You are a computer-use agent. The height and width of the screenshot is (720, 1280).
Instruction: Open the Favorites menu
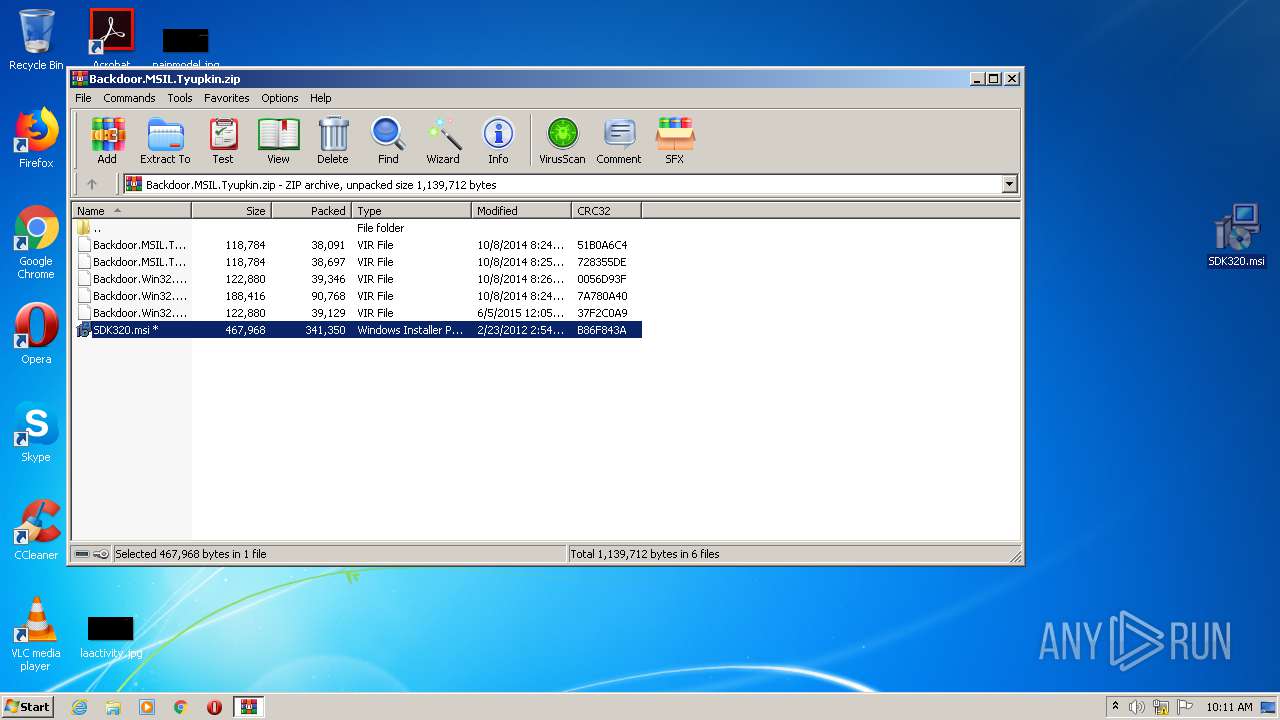(x=227, y=98)
